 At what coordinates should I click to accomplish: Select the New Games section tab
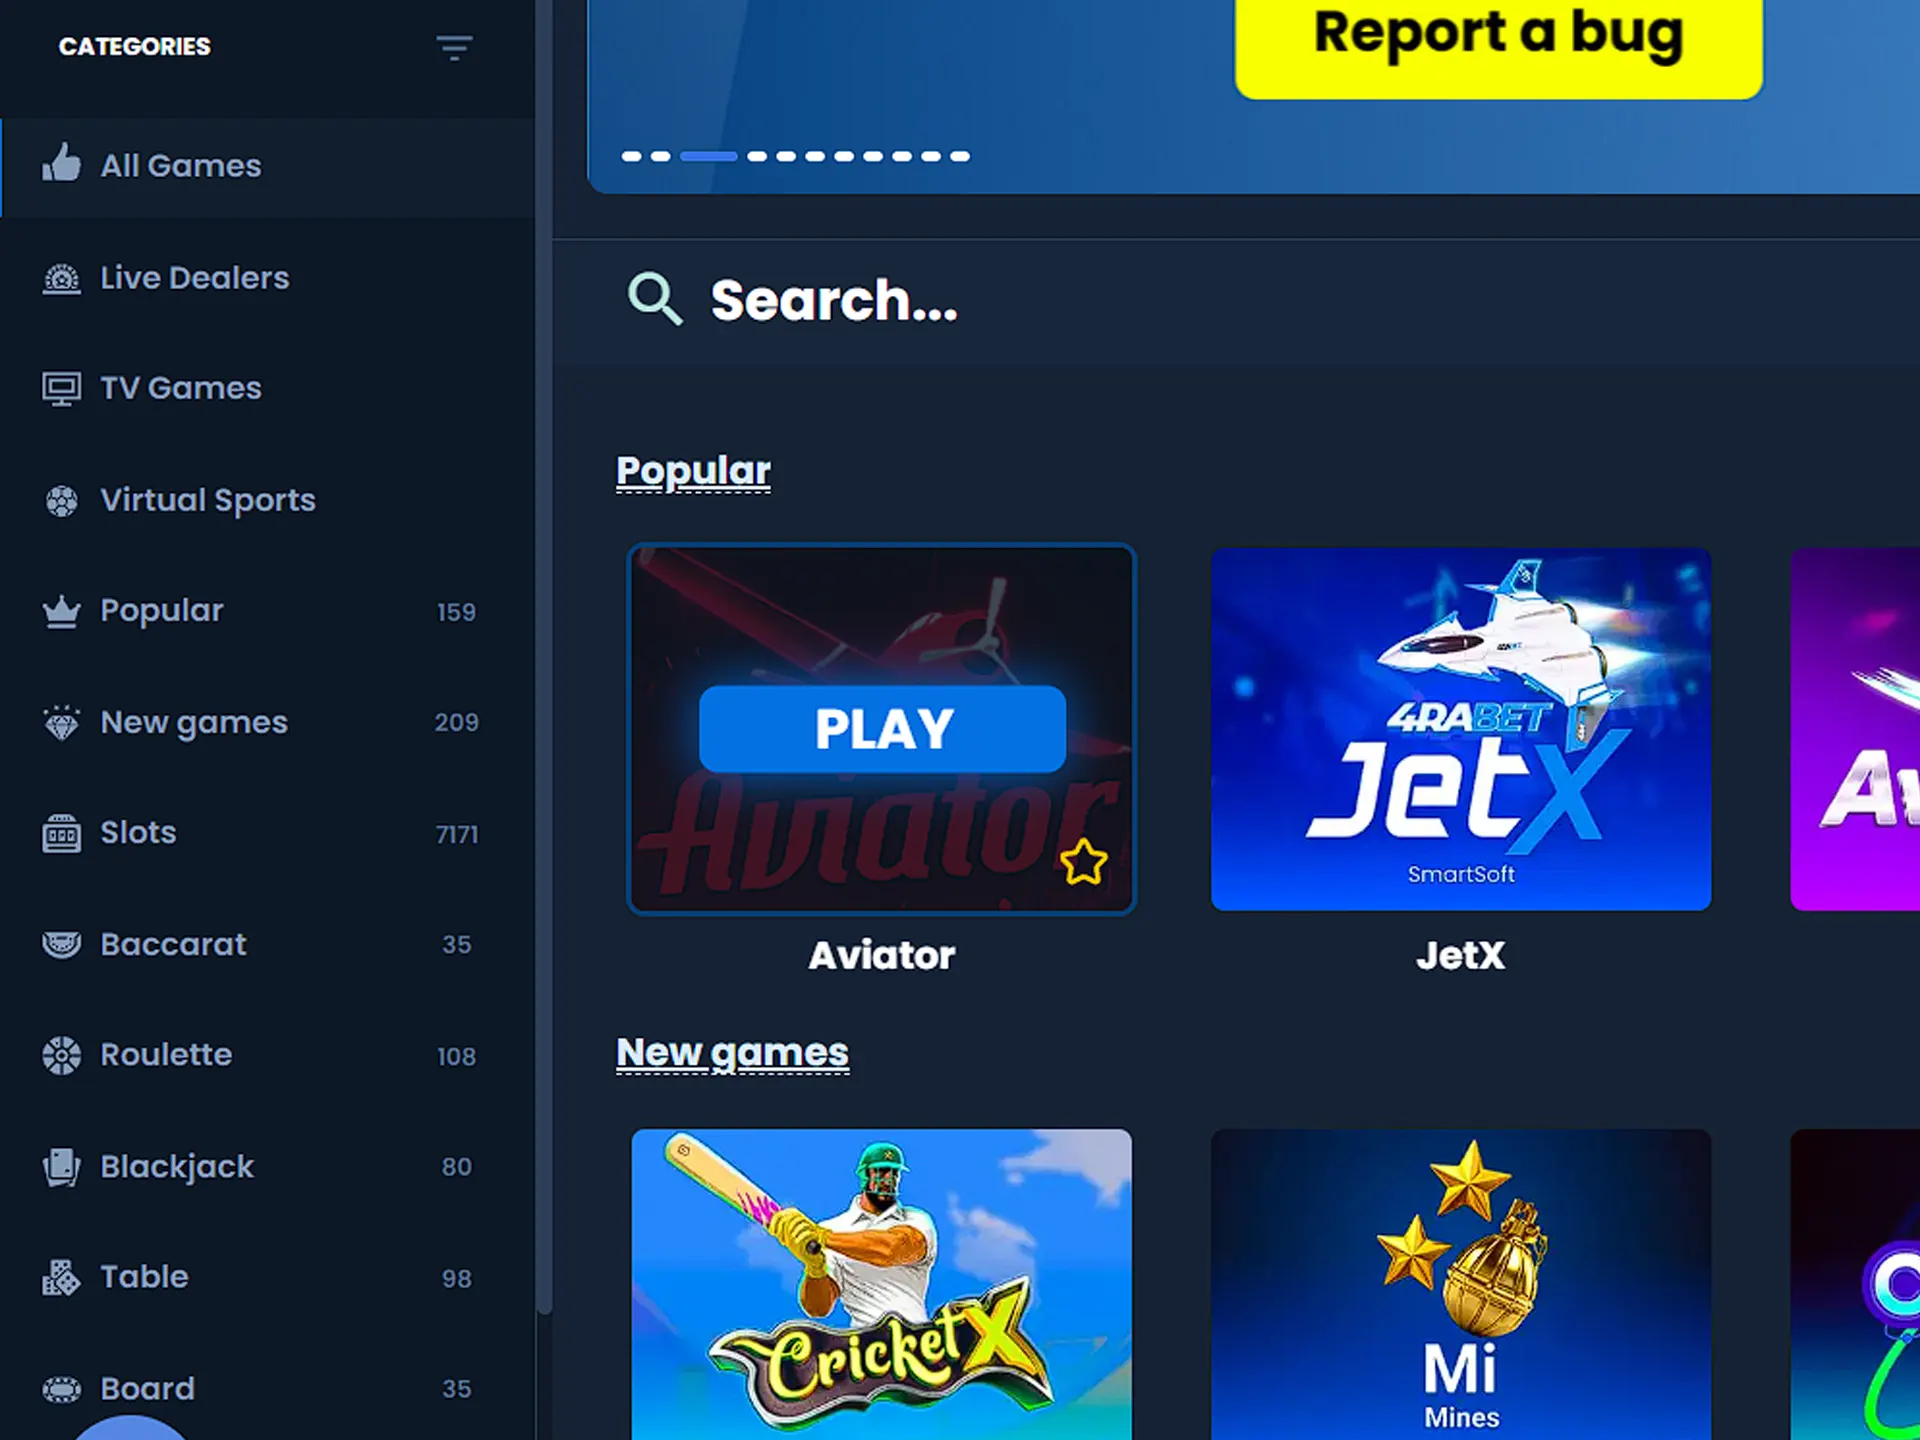(192, 720)
